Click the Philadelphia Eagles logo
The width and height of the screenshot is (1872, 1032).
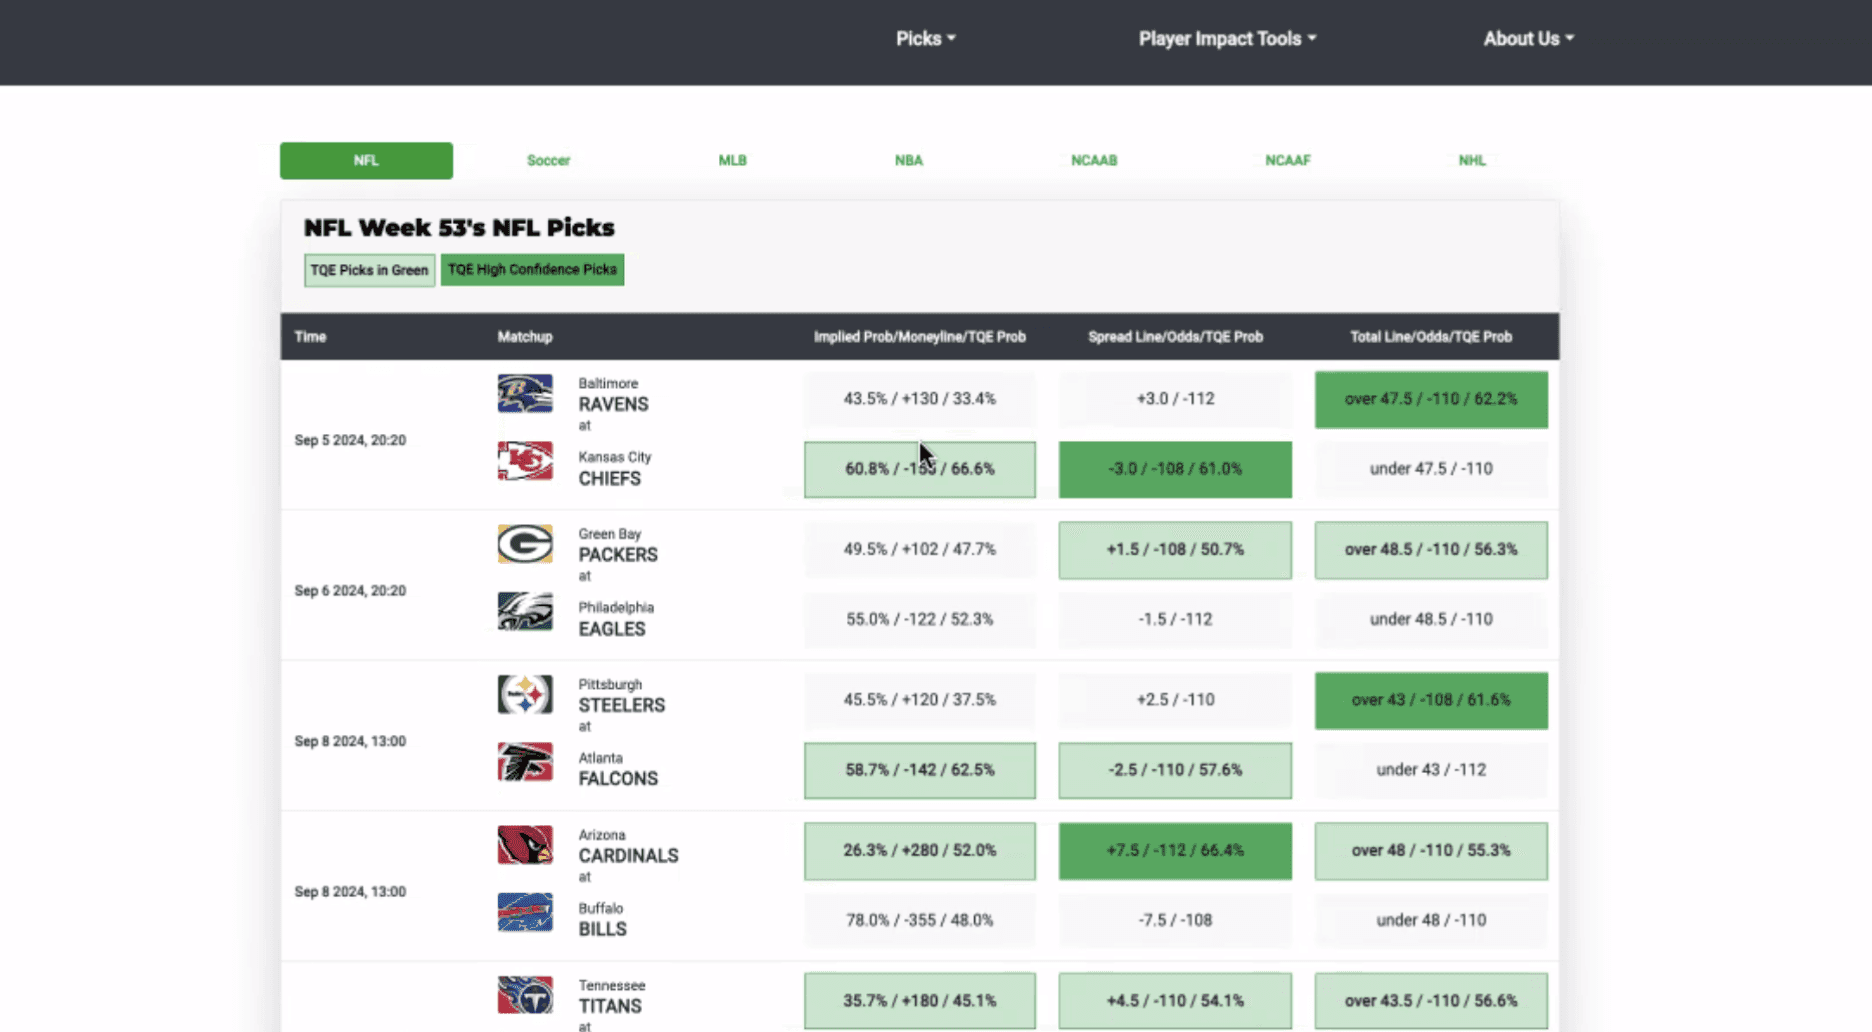pos(525,611)
